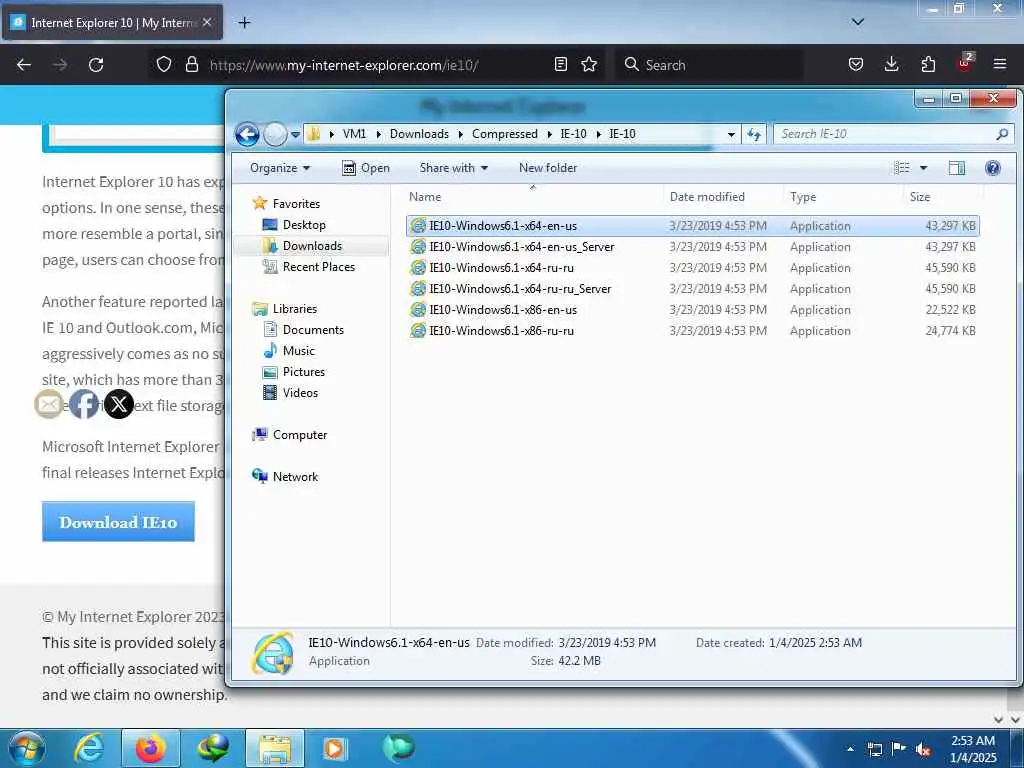
Task: Open Firefox list all tabs dropdown
Action: [x=857, y=22]
